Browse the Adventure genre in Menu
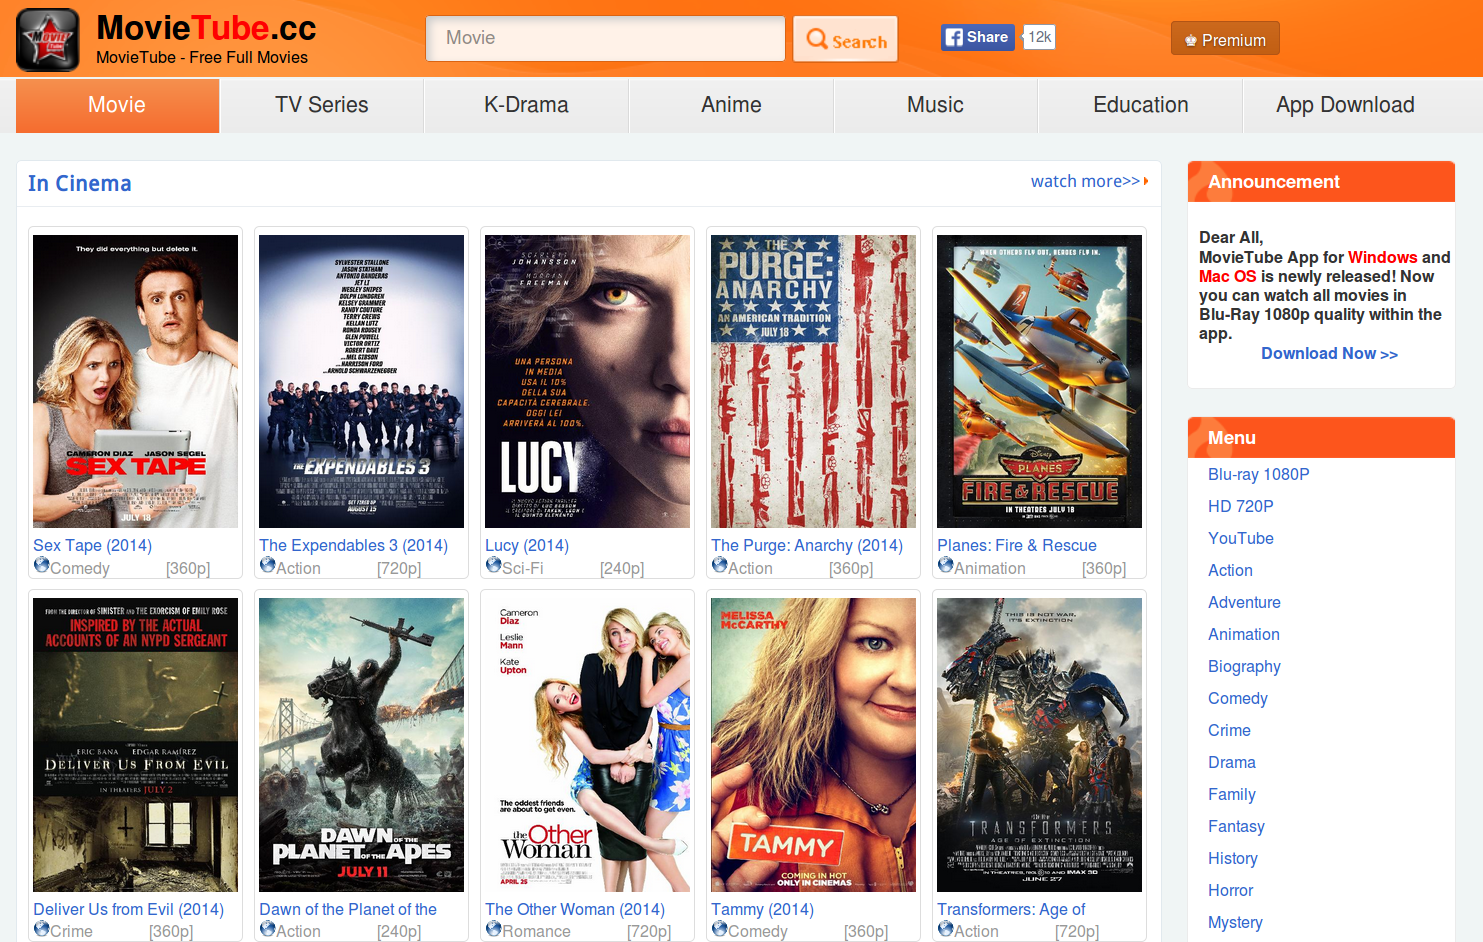Viewport: 1483px width, 942px height. point(1244,602)
